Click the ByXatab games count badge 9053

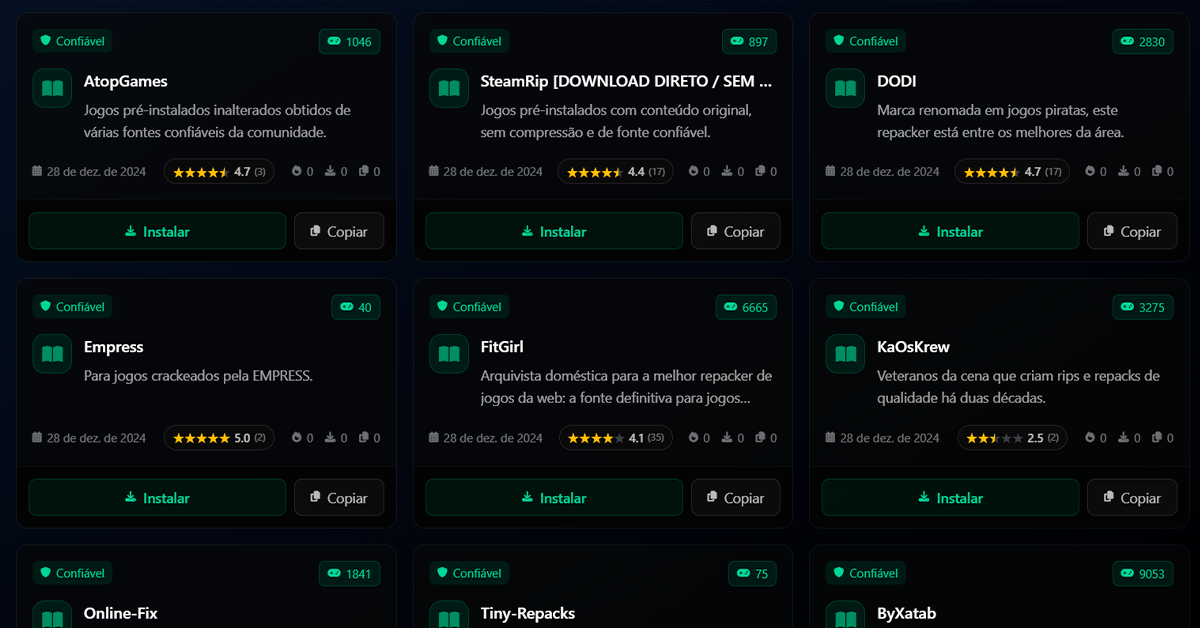1143,573
